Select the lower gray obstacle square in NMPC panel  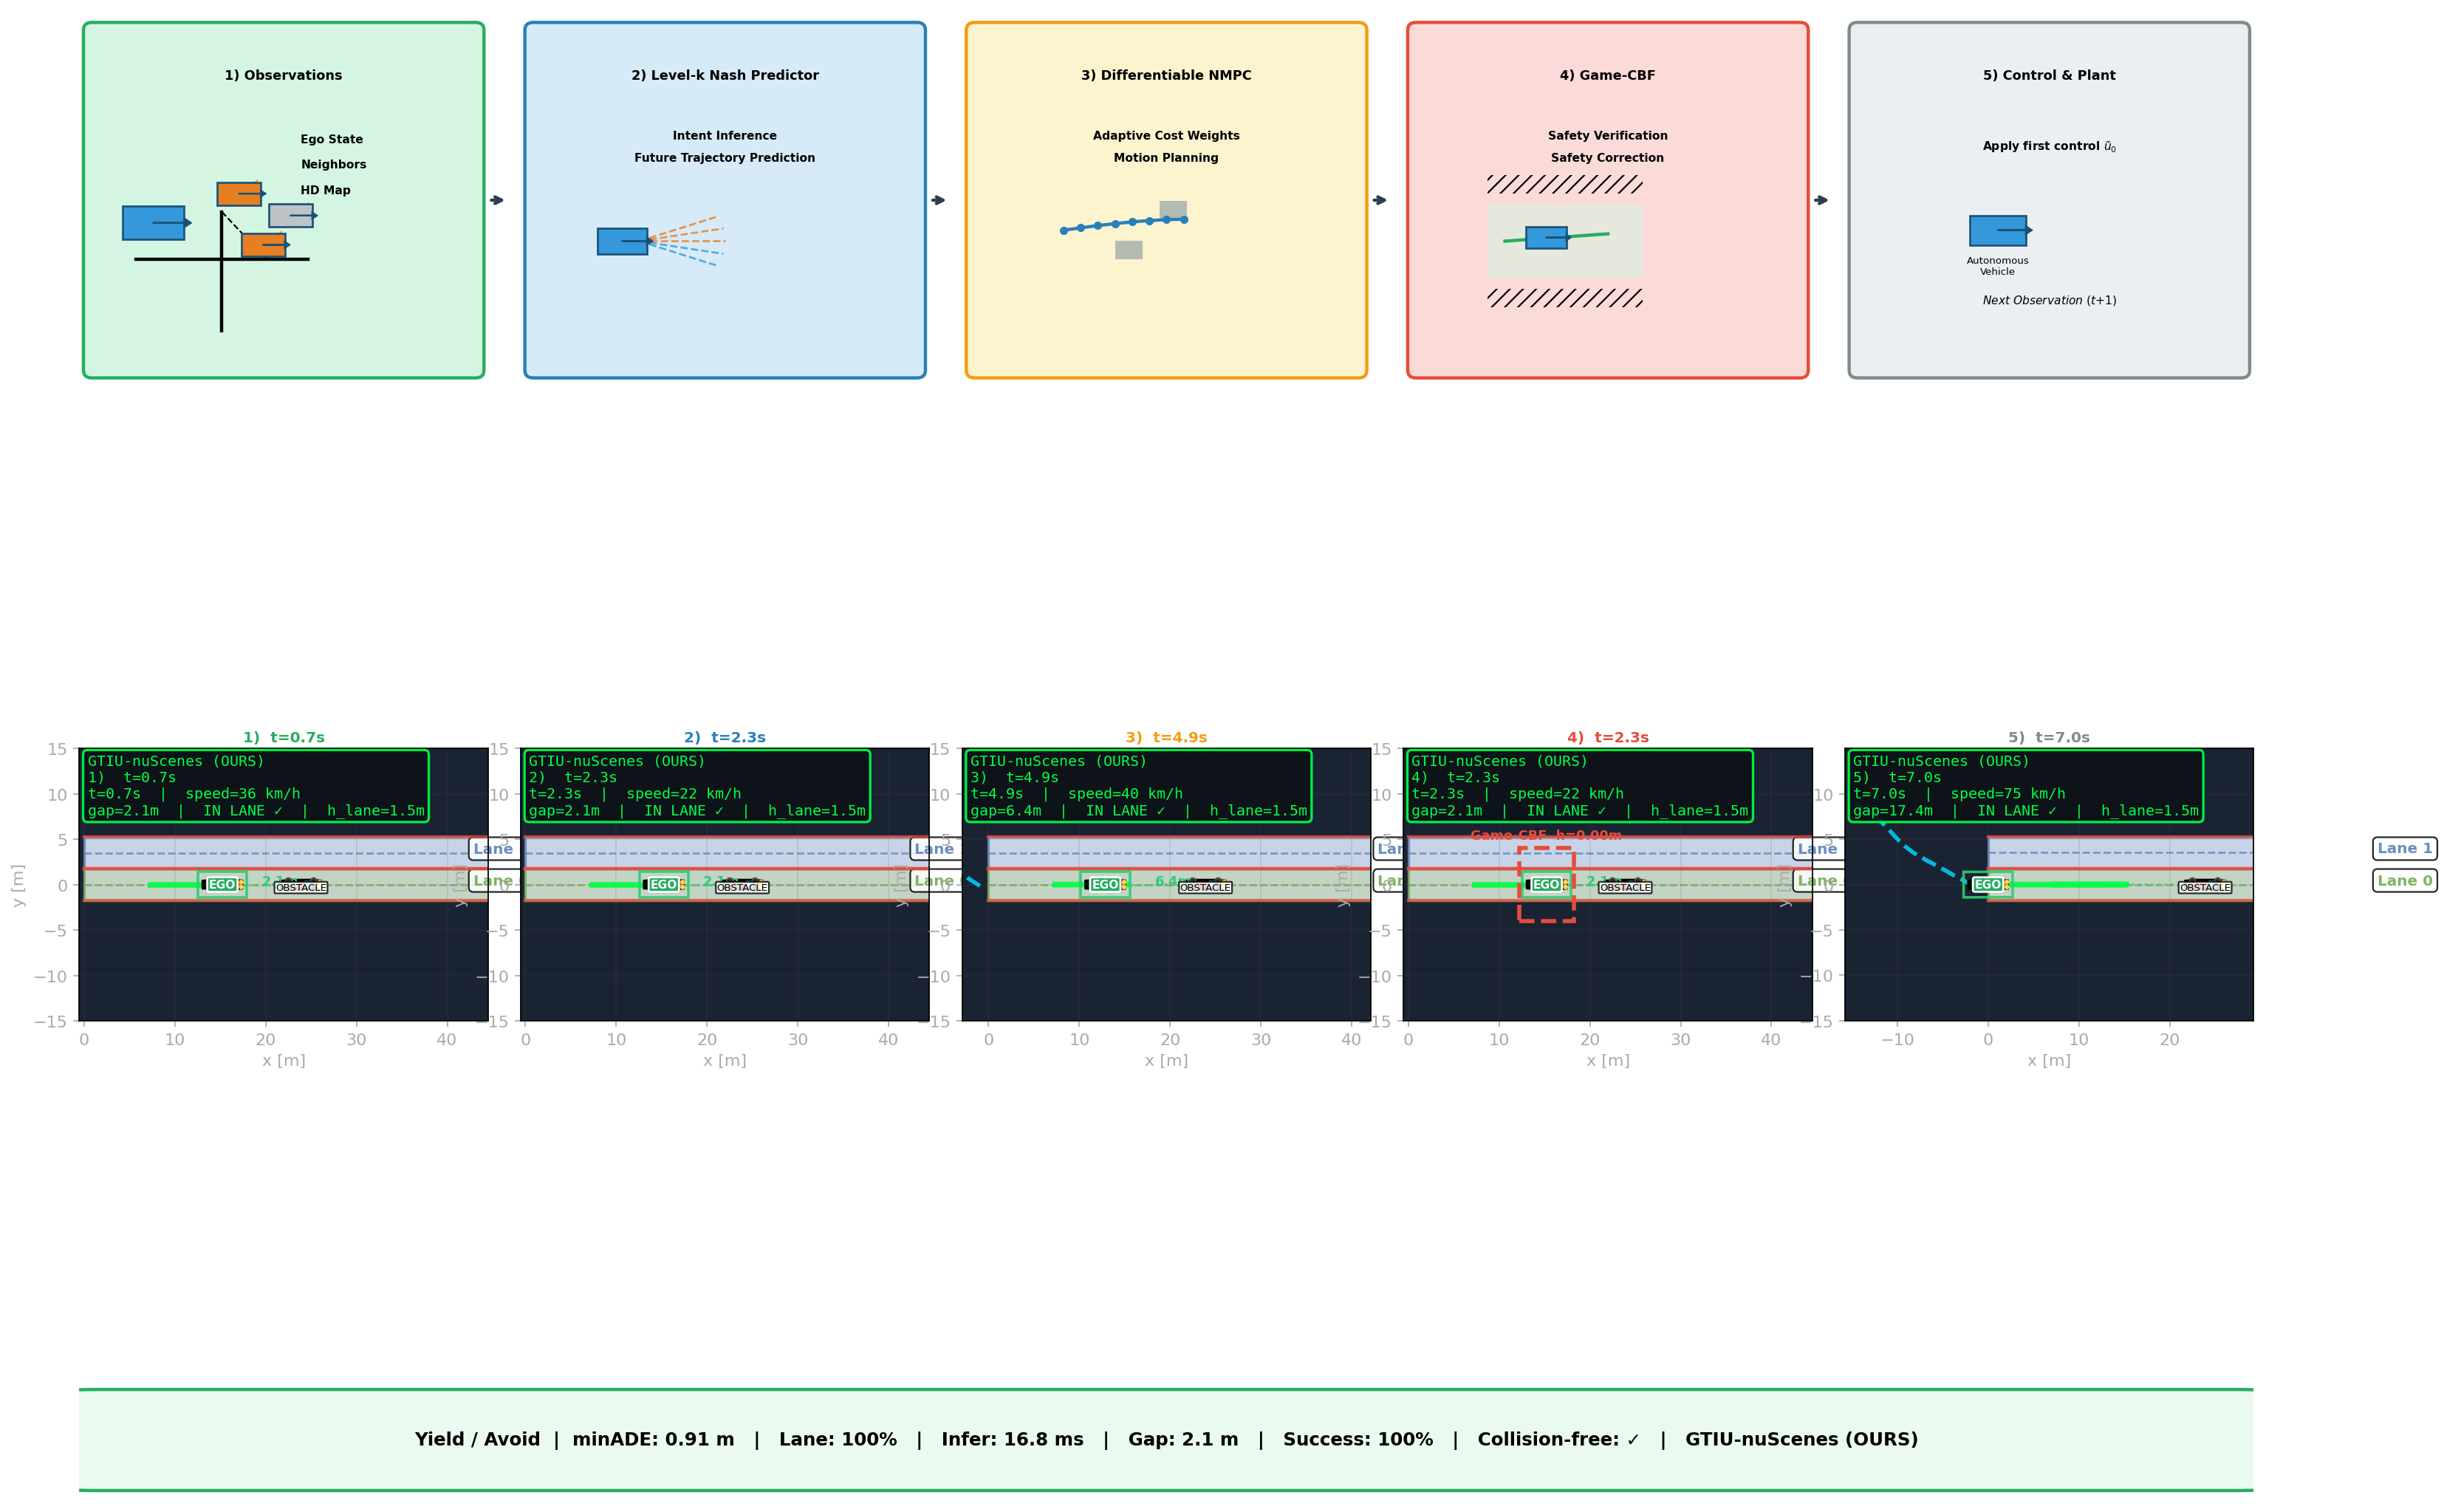(x=1129, y=250)
